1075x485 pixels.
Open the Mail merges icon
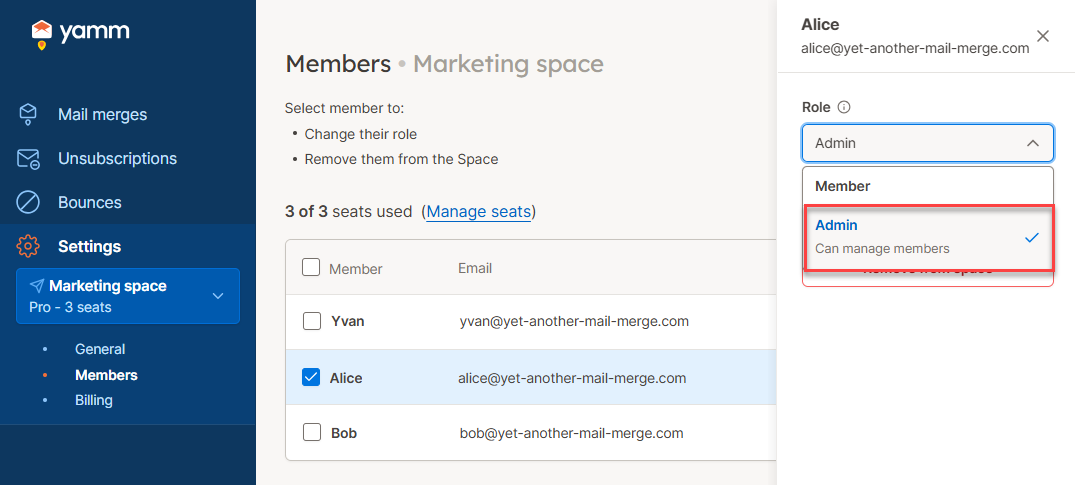[x=28, y=114]
